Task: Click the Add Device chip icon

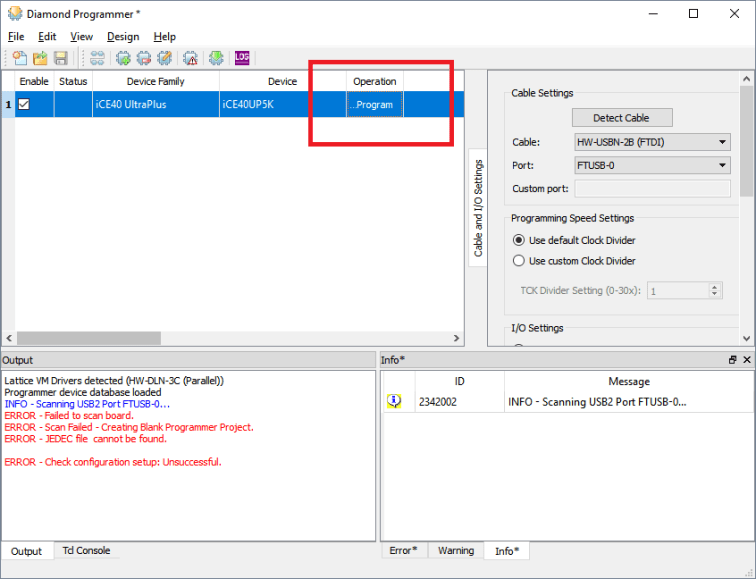Action: pyautogui.click(x=123, y=58)
